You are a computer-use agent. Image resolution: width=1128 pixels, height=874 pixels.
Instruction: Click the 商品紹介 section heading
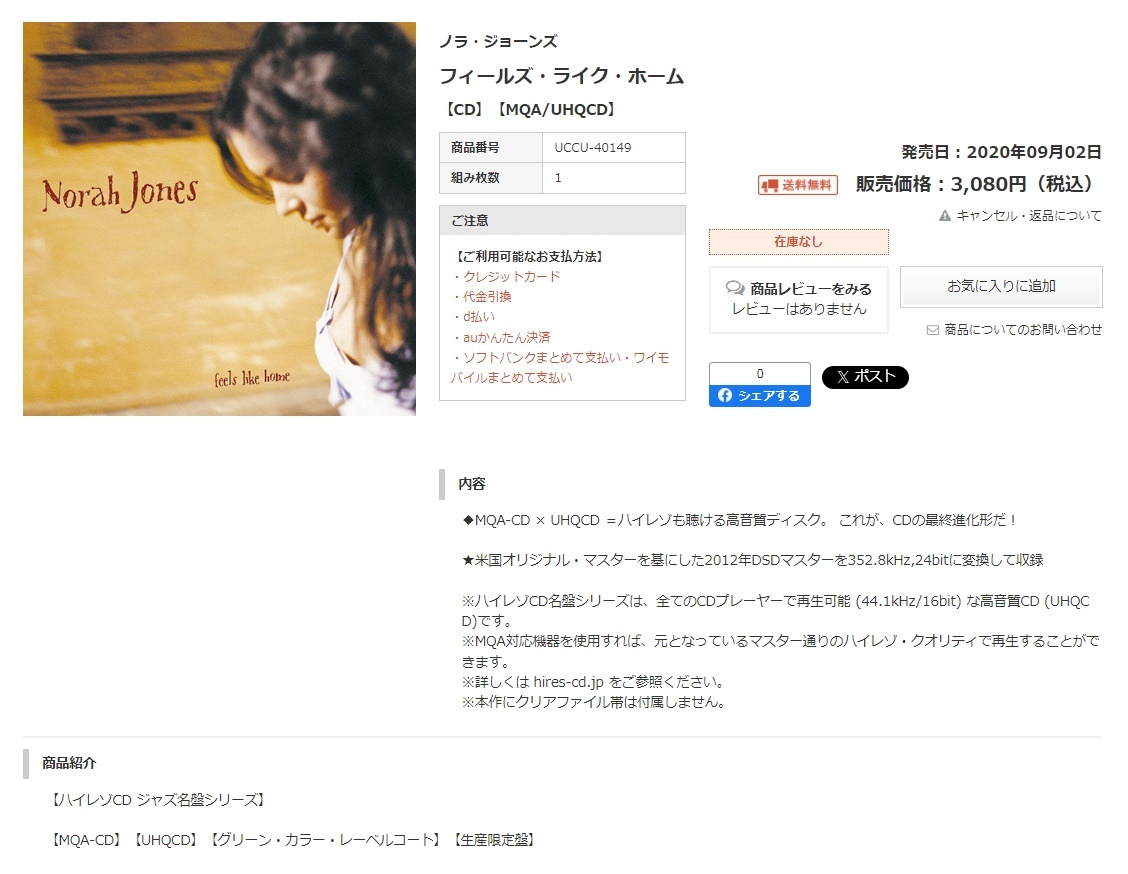(x=69, y=763)
